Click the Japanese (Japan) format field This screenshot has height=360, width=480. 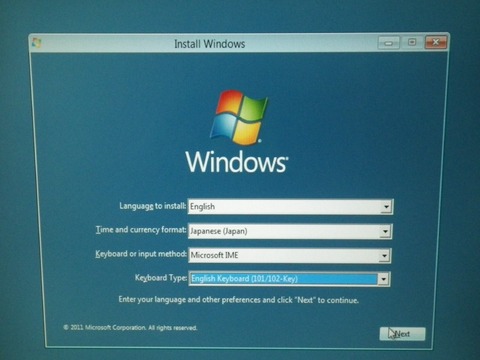click(x=290, y=231)
